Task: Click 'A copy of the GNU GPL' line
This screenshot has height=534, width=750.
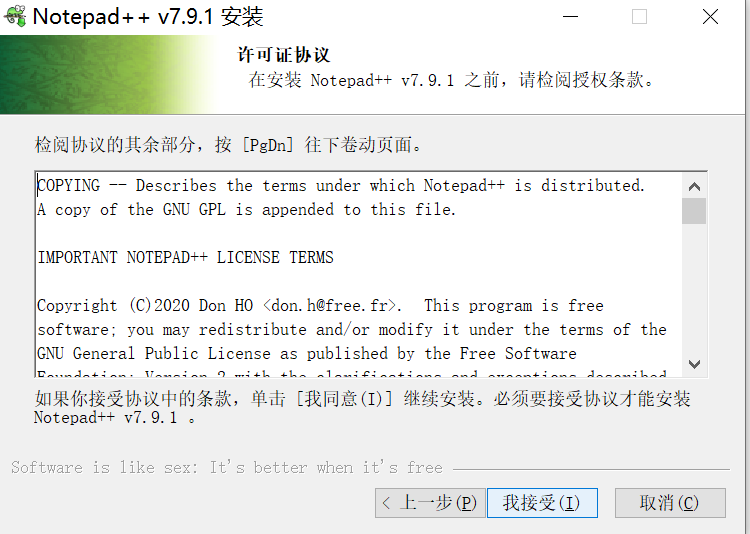Action: [246, 210]
